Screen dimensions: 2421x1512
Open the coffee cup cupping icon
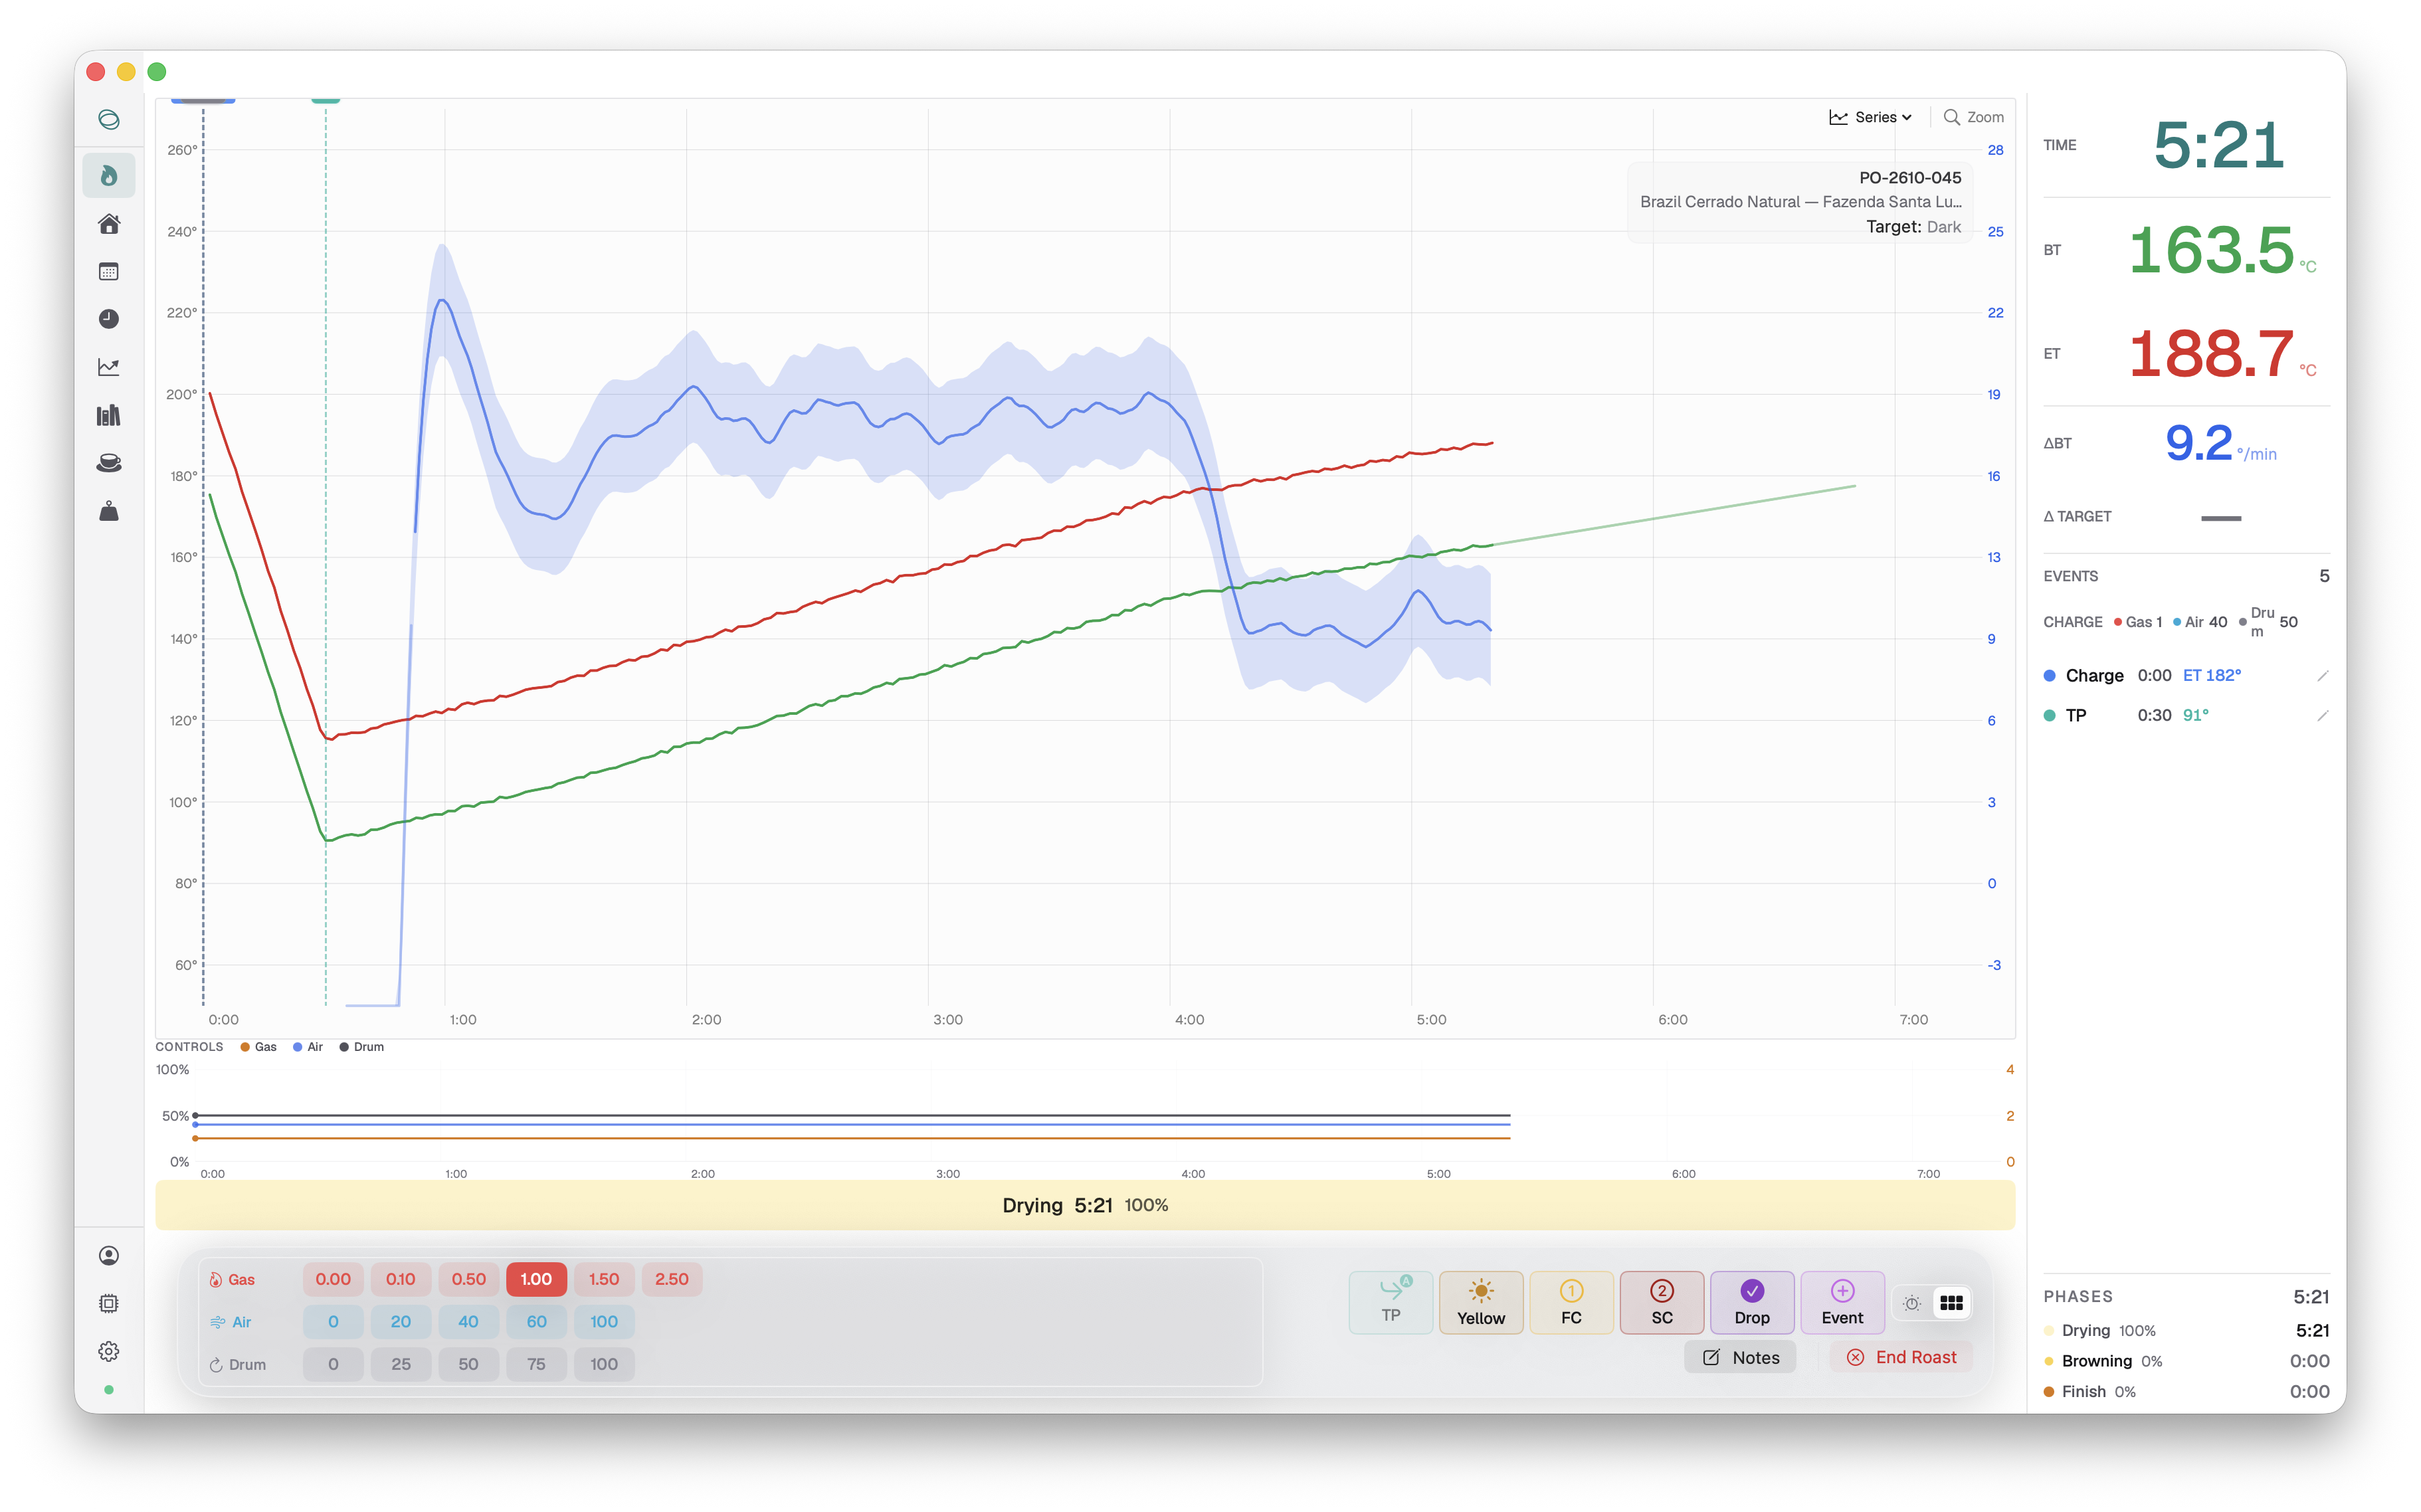point(109,463)
